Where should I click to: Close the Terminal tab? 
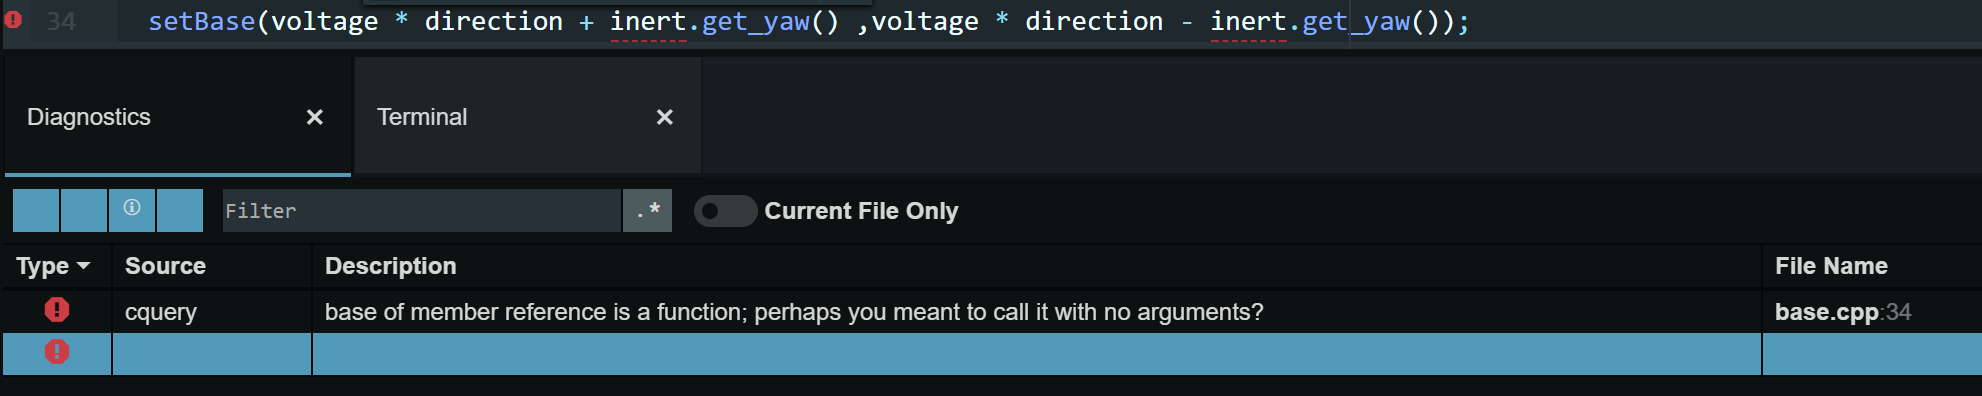[665, 117]
